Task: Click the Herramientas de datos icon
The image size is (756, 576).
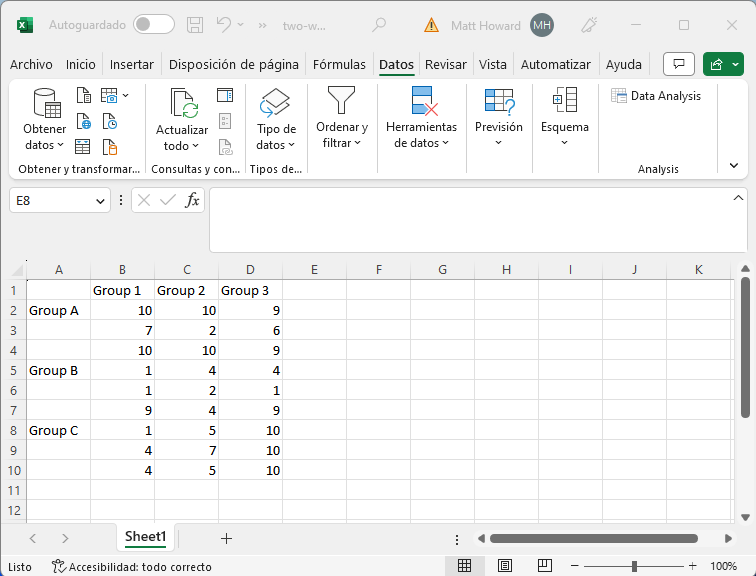Action: click(x=421, y=101)
